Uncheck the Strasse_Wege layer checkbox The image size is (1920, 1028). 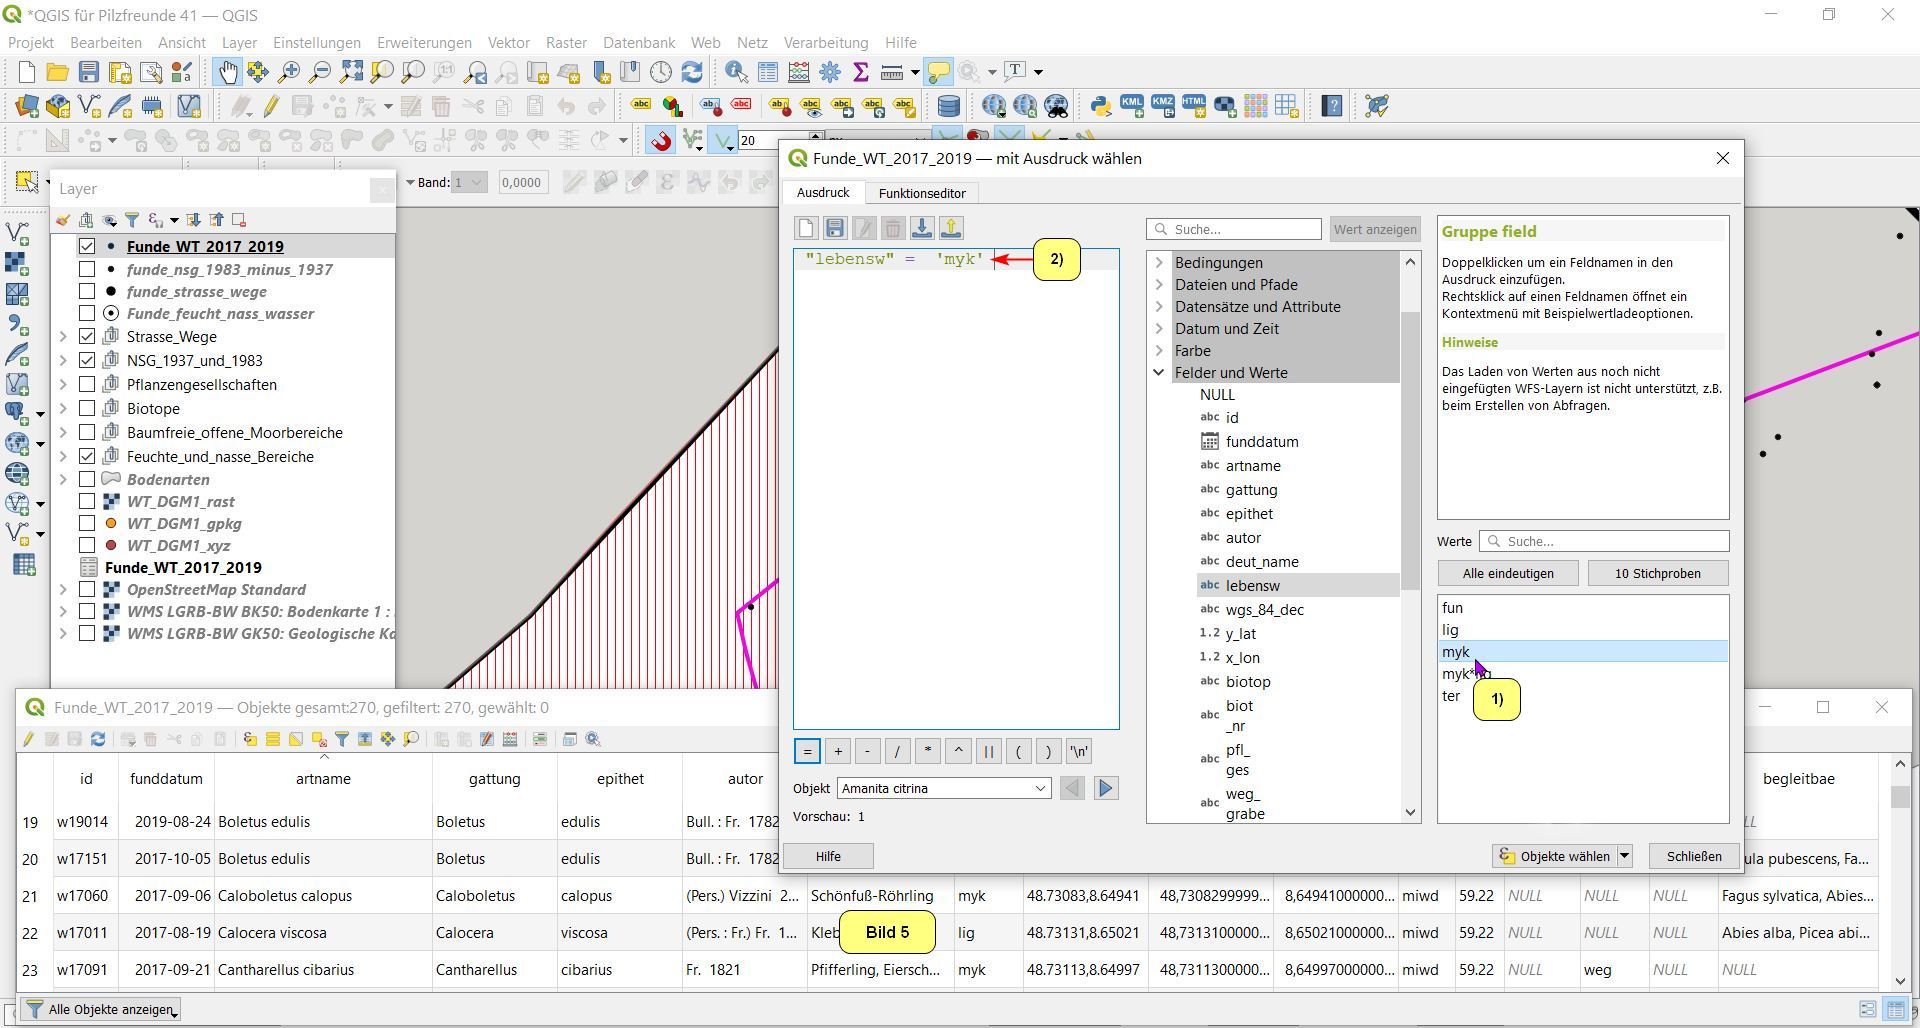87,337
